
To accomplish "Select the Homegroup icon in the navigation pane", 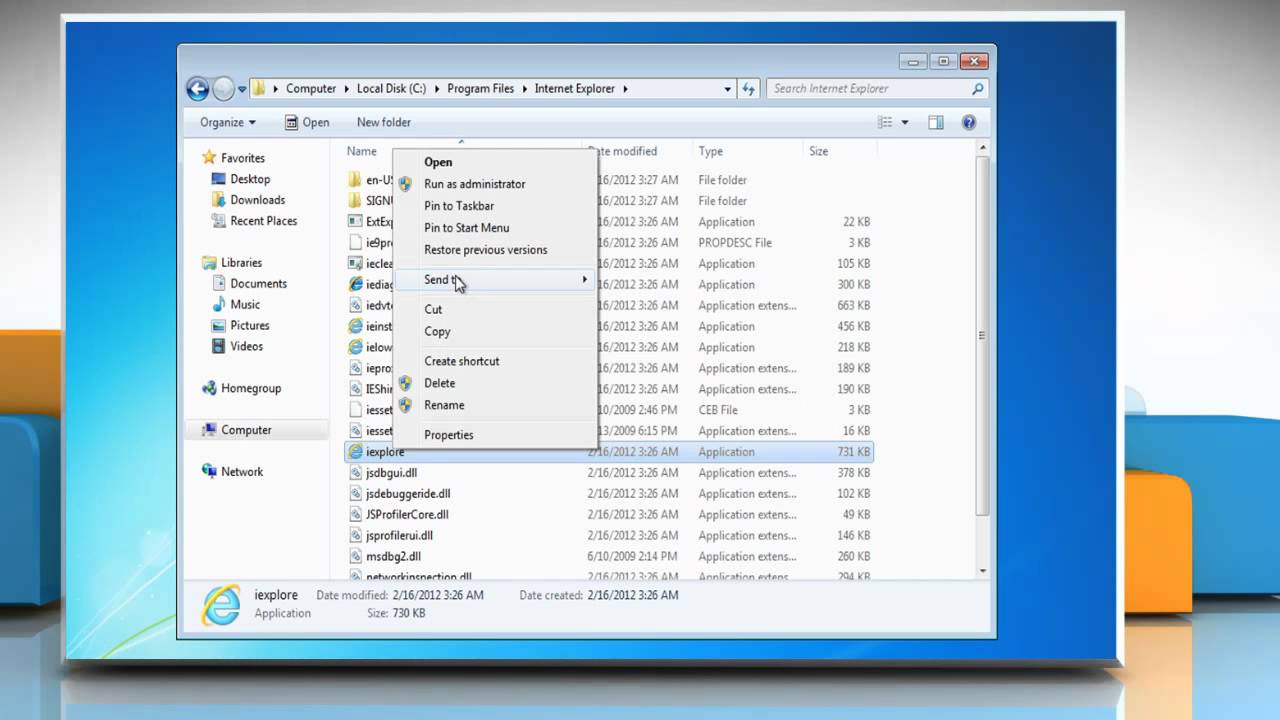I will tap(209, 388).
